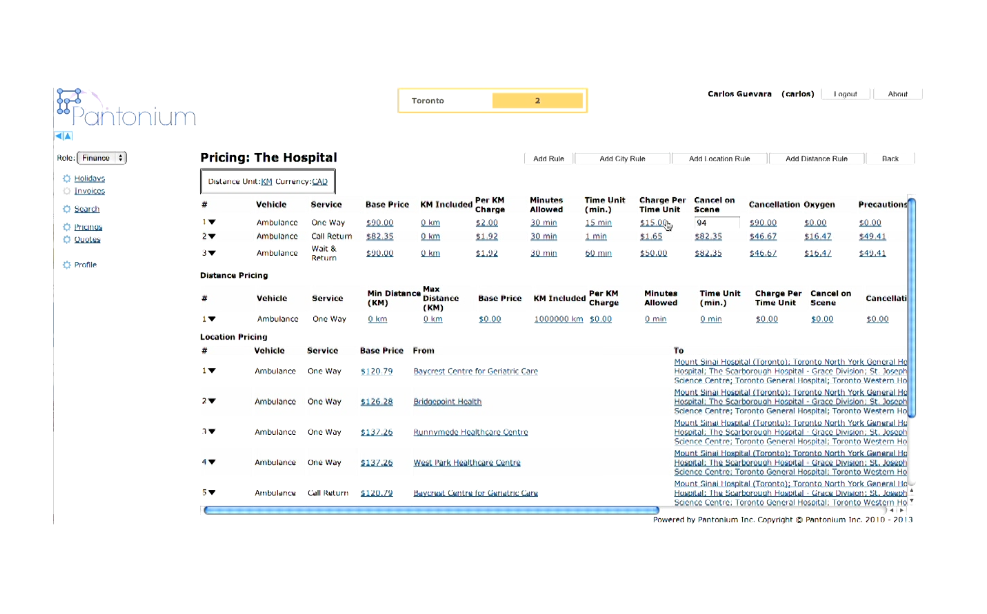Click the gear icon next to Search
The height and width of the screenshot is (614, 987).
66,209
